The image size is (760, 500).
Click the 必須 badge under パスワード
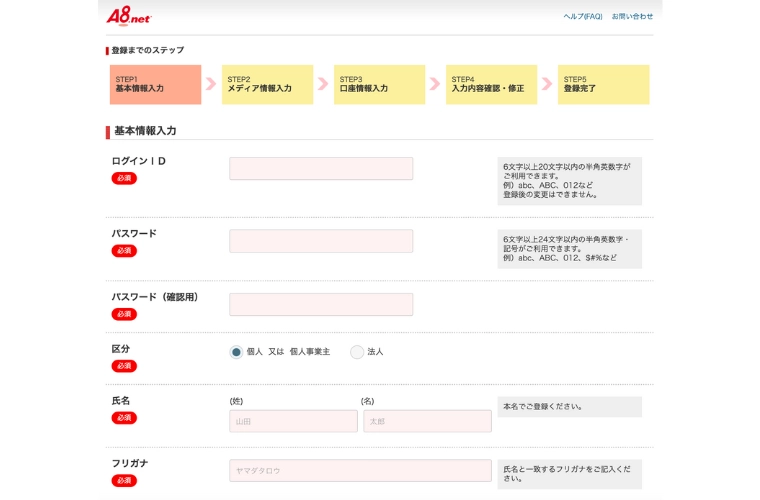tap(124, 251)
